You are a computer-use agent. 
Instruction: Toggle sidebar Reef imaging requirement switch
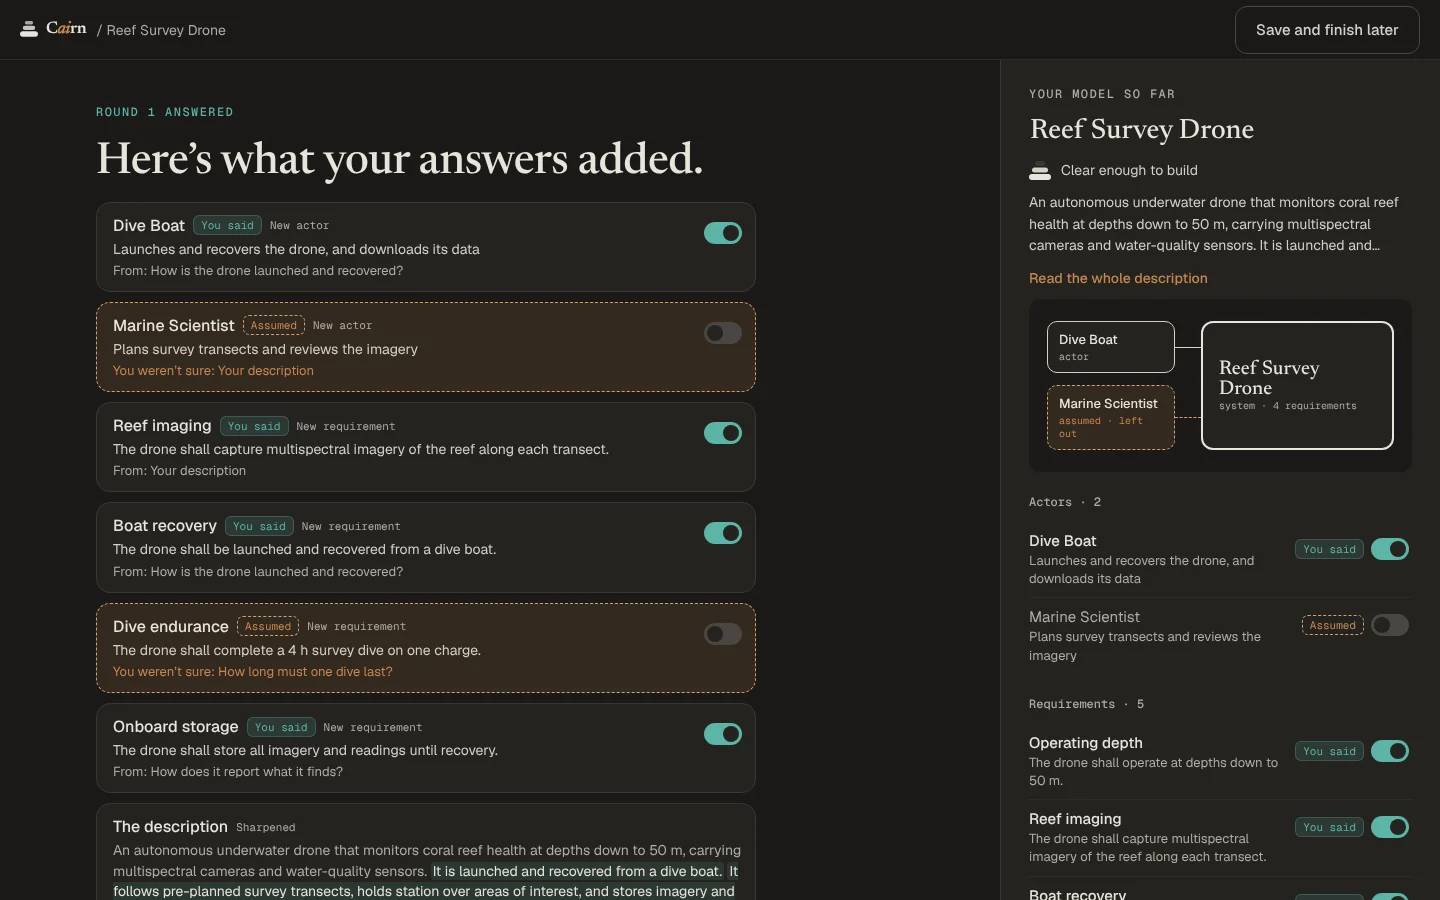pos(1390,827)
